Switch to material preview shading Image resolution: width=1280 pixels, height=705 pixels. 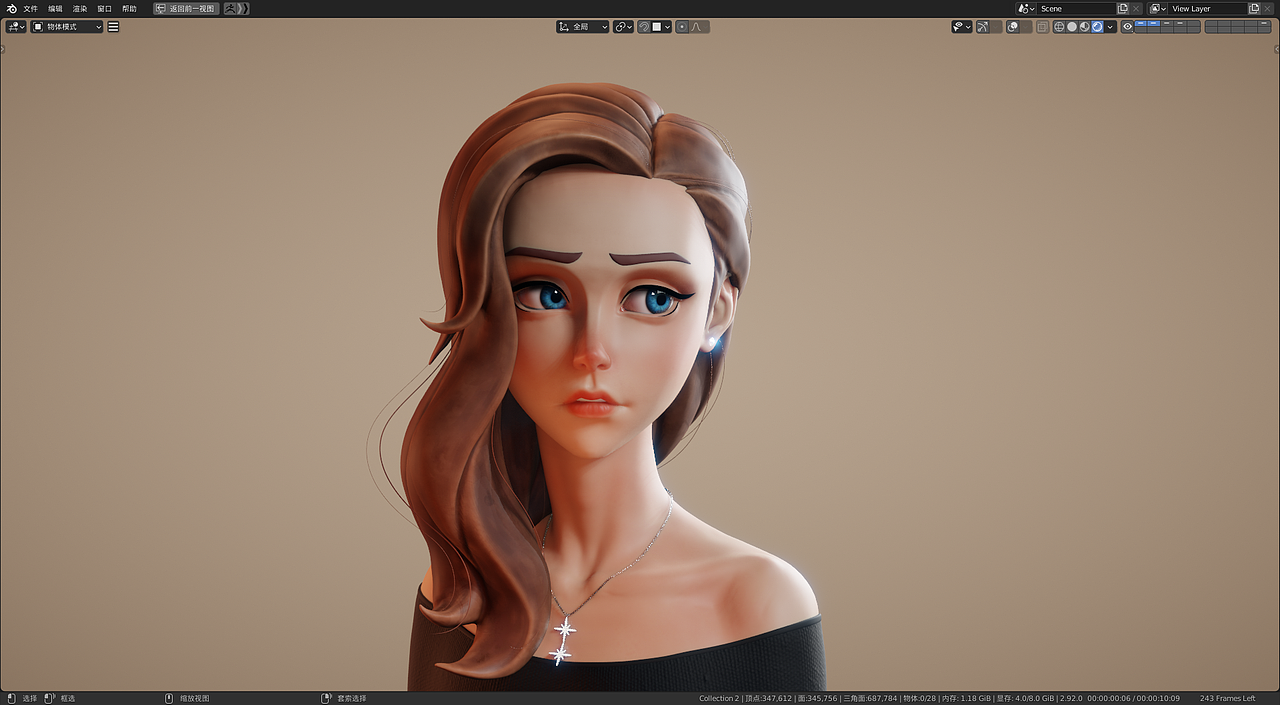coord(1084,26)
